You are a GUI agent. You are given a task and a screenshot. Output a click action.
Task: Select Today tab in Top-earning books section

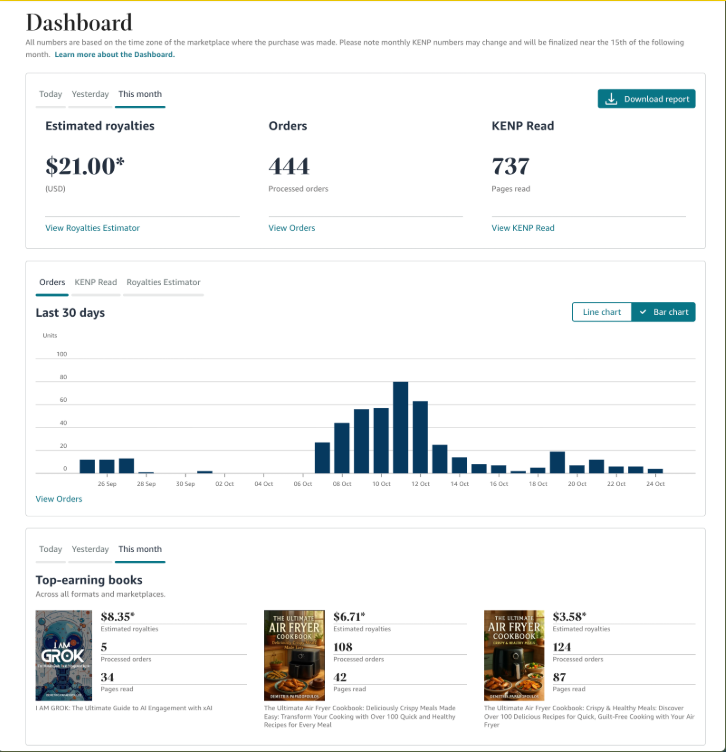50,549
